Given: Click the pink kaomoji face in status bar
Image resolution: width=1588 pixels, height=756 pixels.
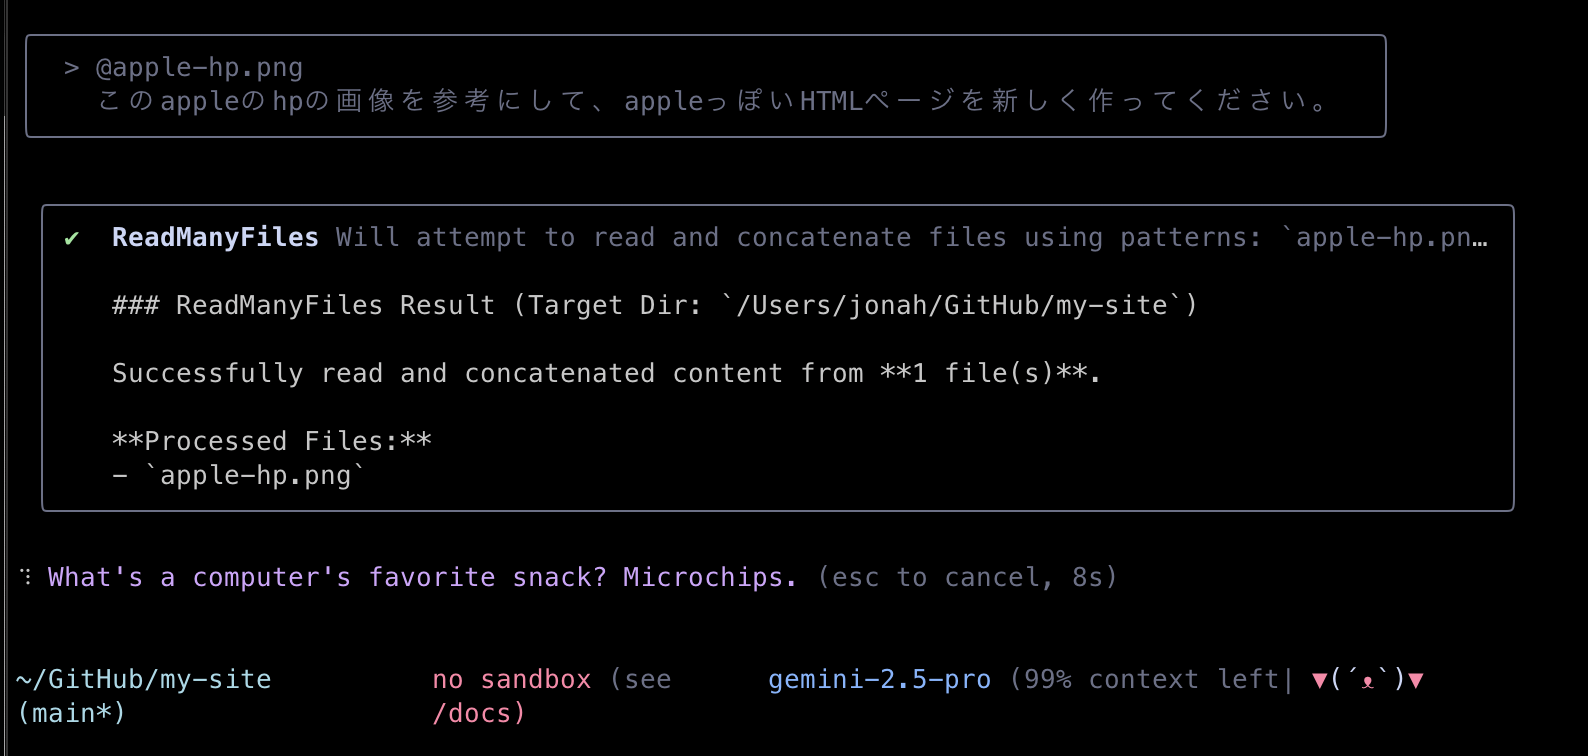Looking at the screenshot, I should coord(1367,680).
